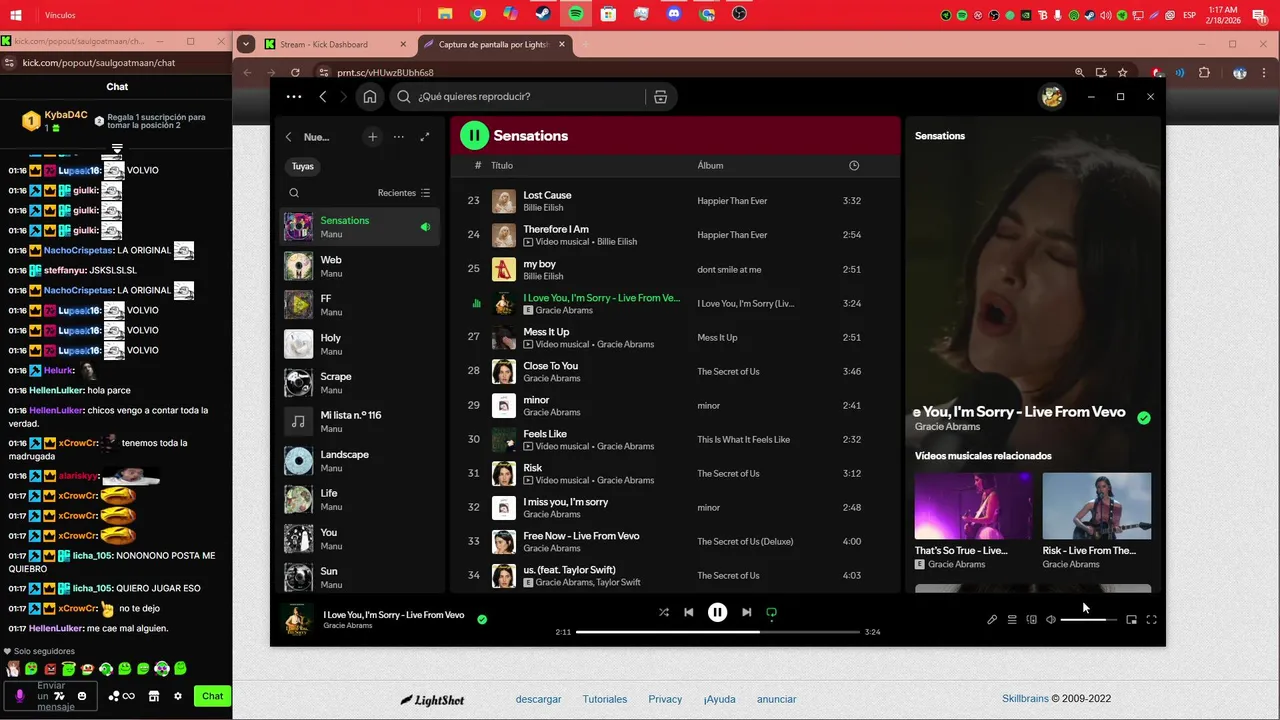The height and width of the screenshot is (720, 1280).
Task: Open the play queue
Action: [x=1012, y=620]
